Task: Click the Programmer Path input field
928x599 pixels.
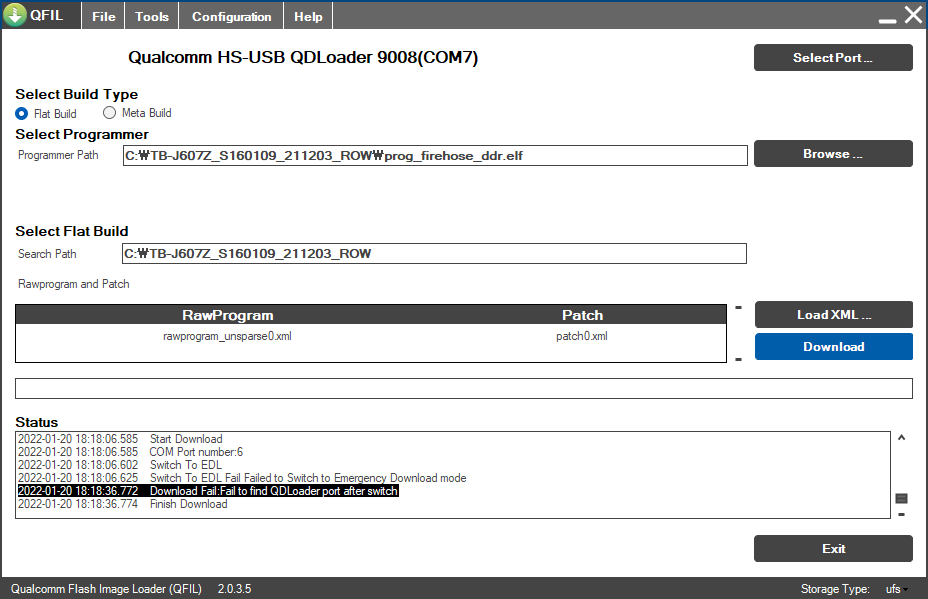Action: (435, 156)
